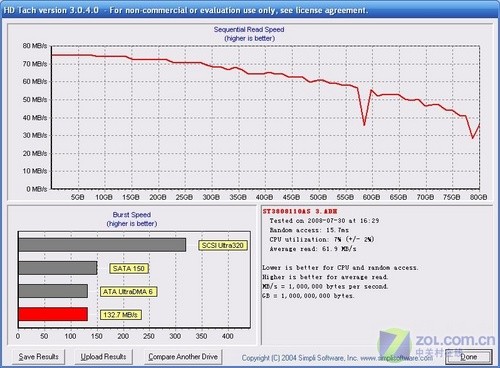Click the SCSI Ultra320 label

[223, 245]
